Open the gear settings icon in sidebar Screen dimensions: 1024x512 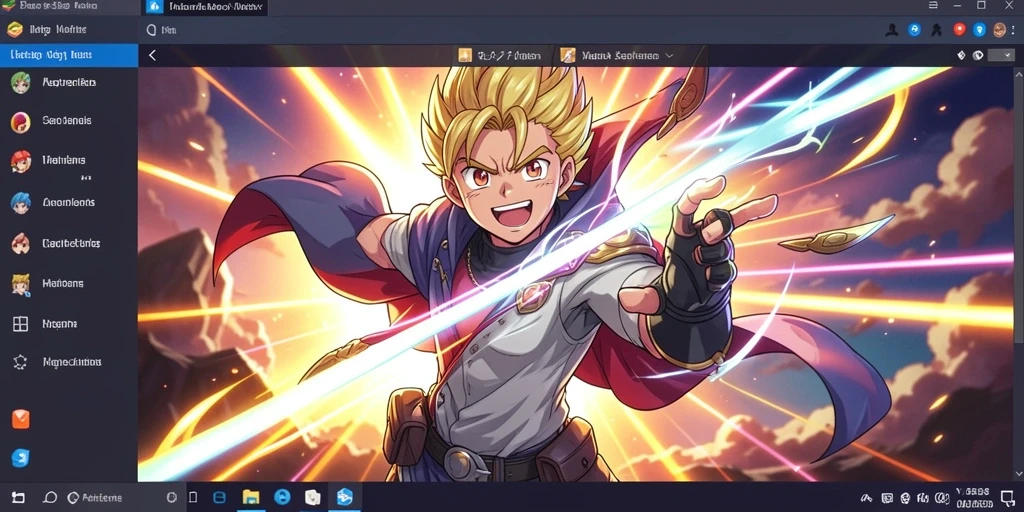point(20,362)
